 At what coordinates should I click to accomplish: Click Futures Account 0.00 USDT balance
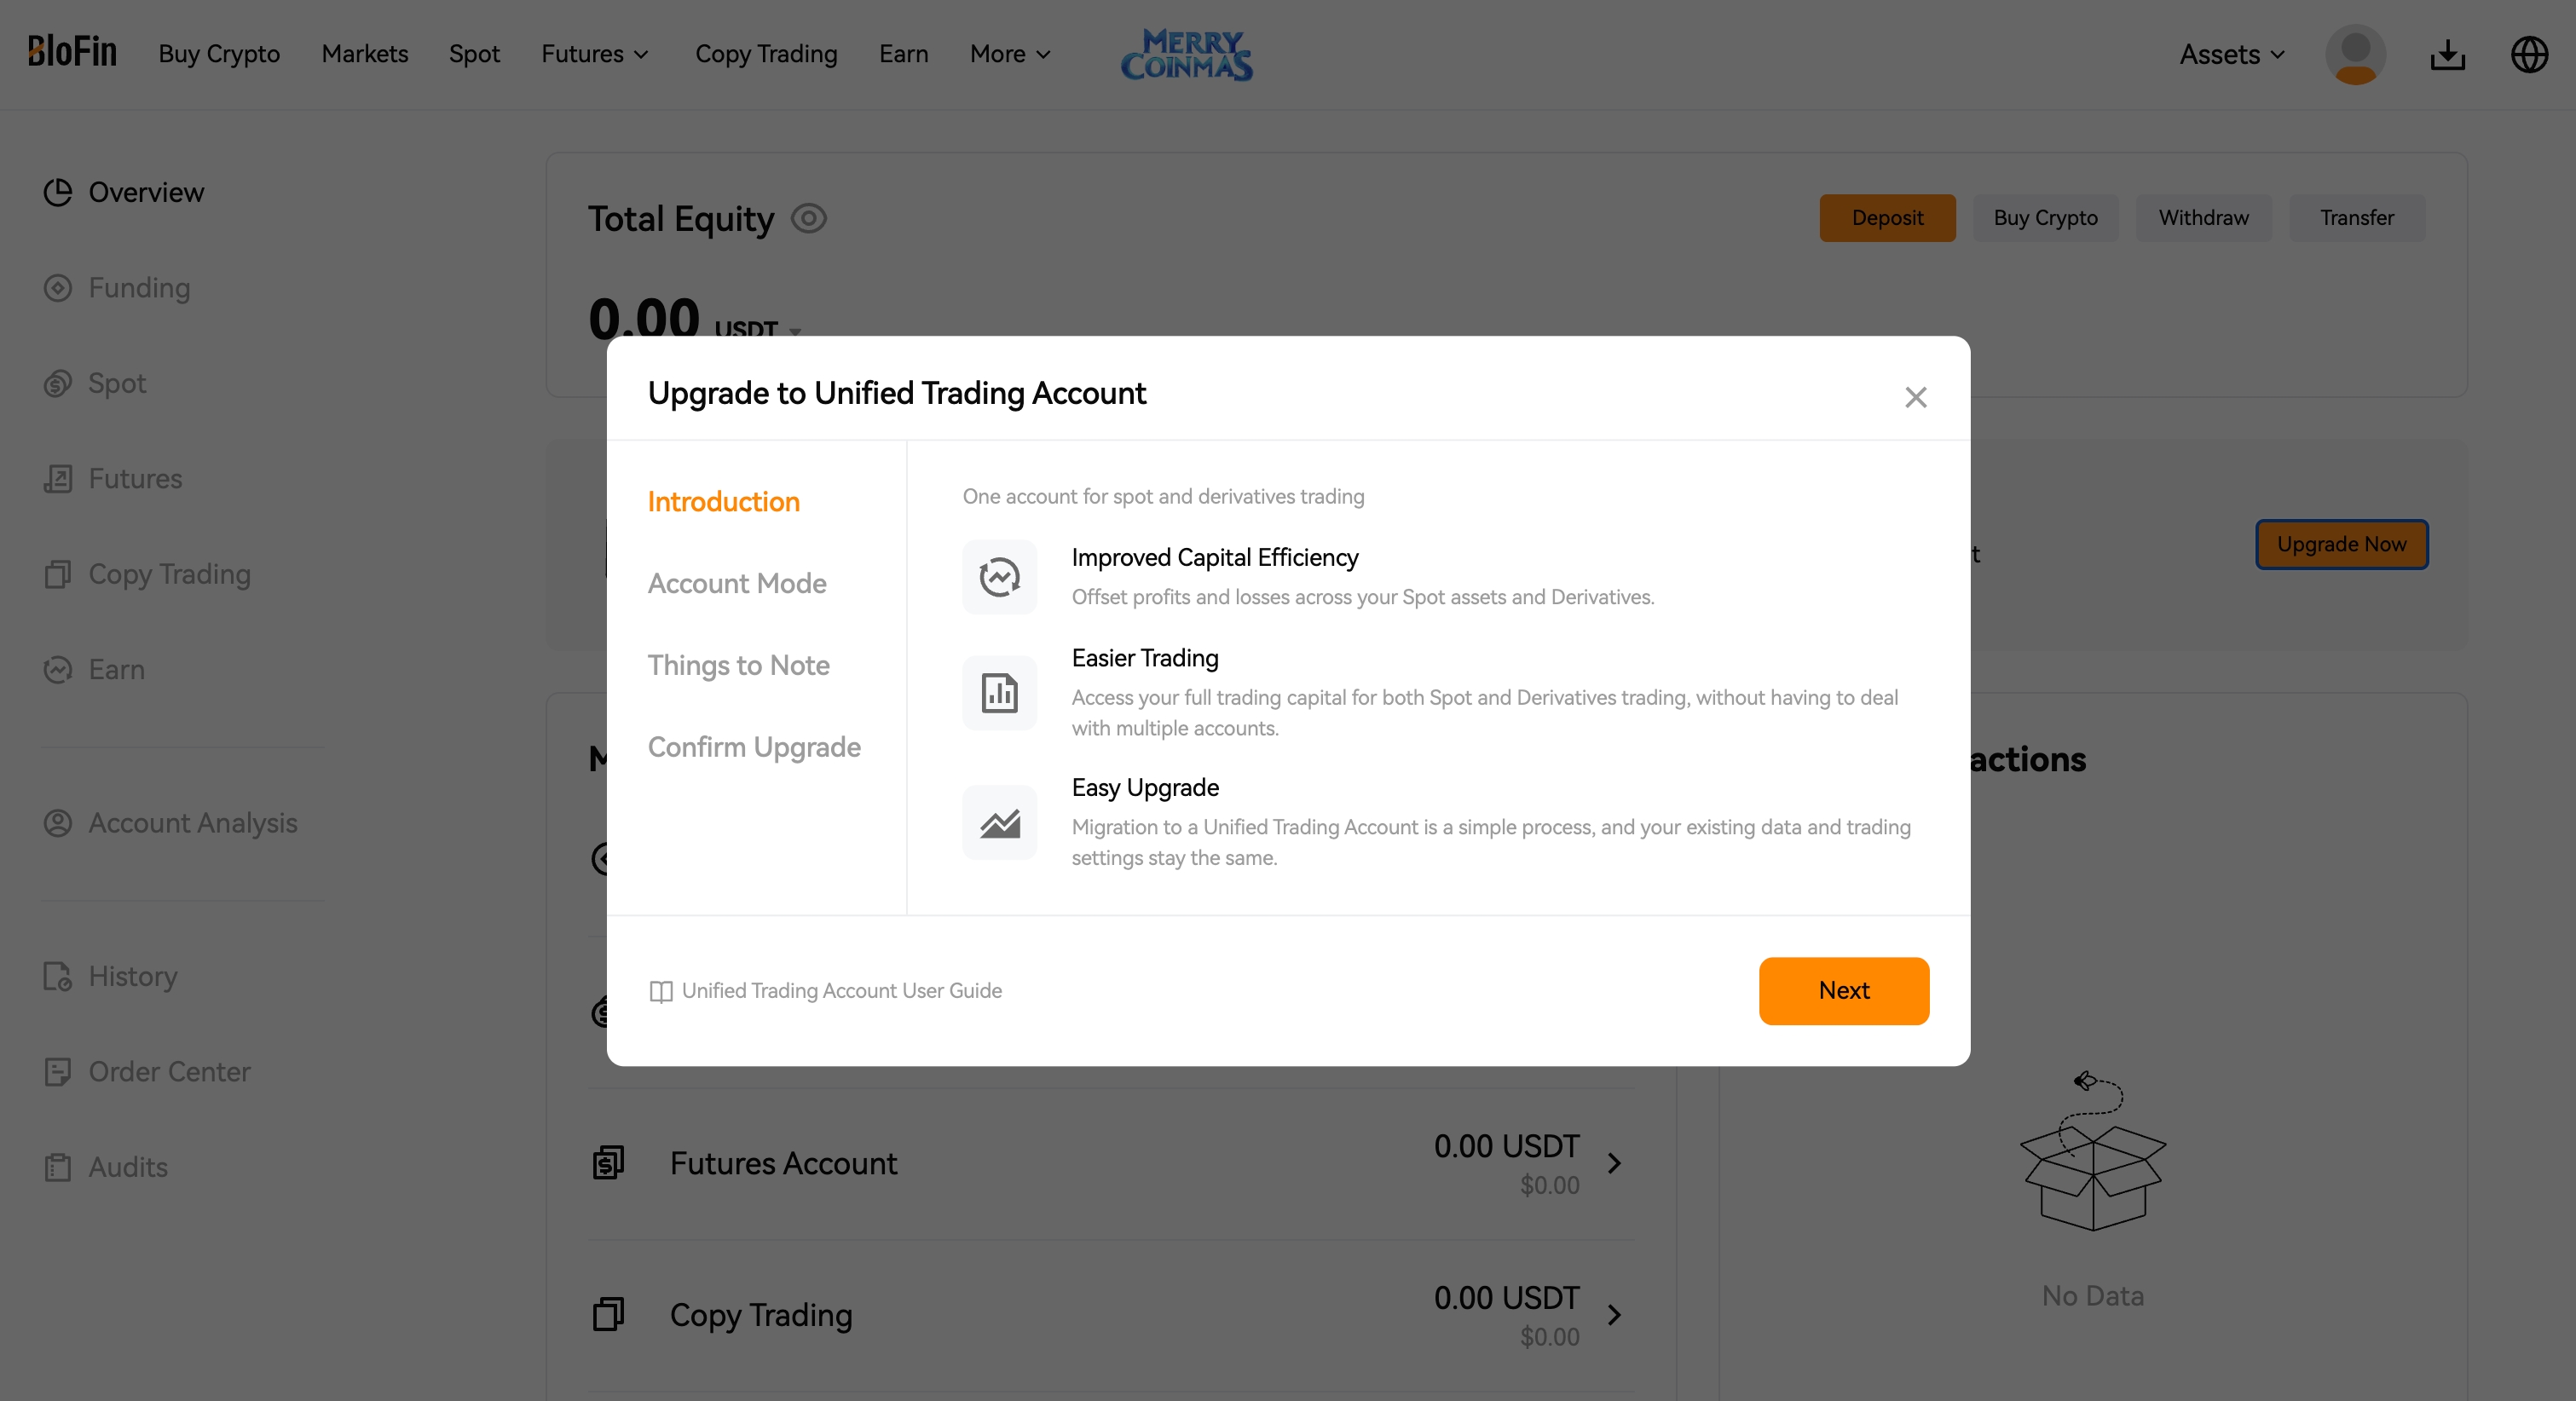coord(1506,1146)
